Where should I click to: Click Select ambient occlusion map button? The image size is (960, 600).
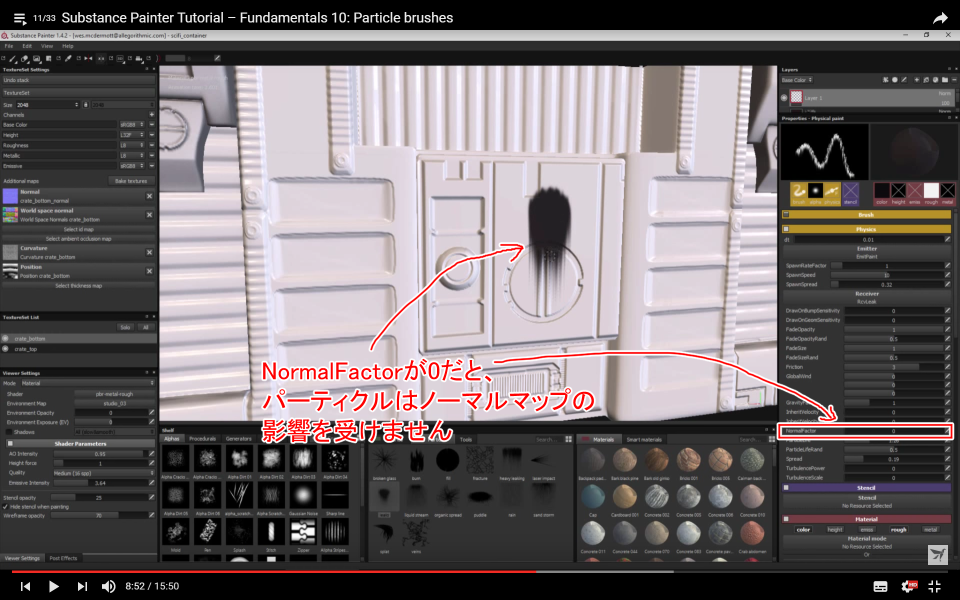click(x=78, y=239)
